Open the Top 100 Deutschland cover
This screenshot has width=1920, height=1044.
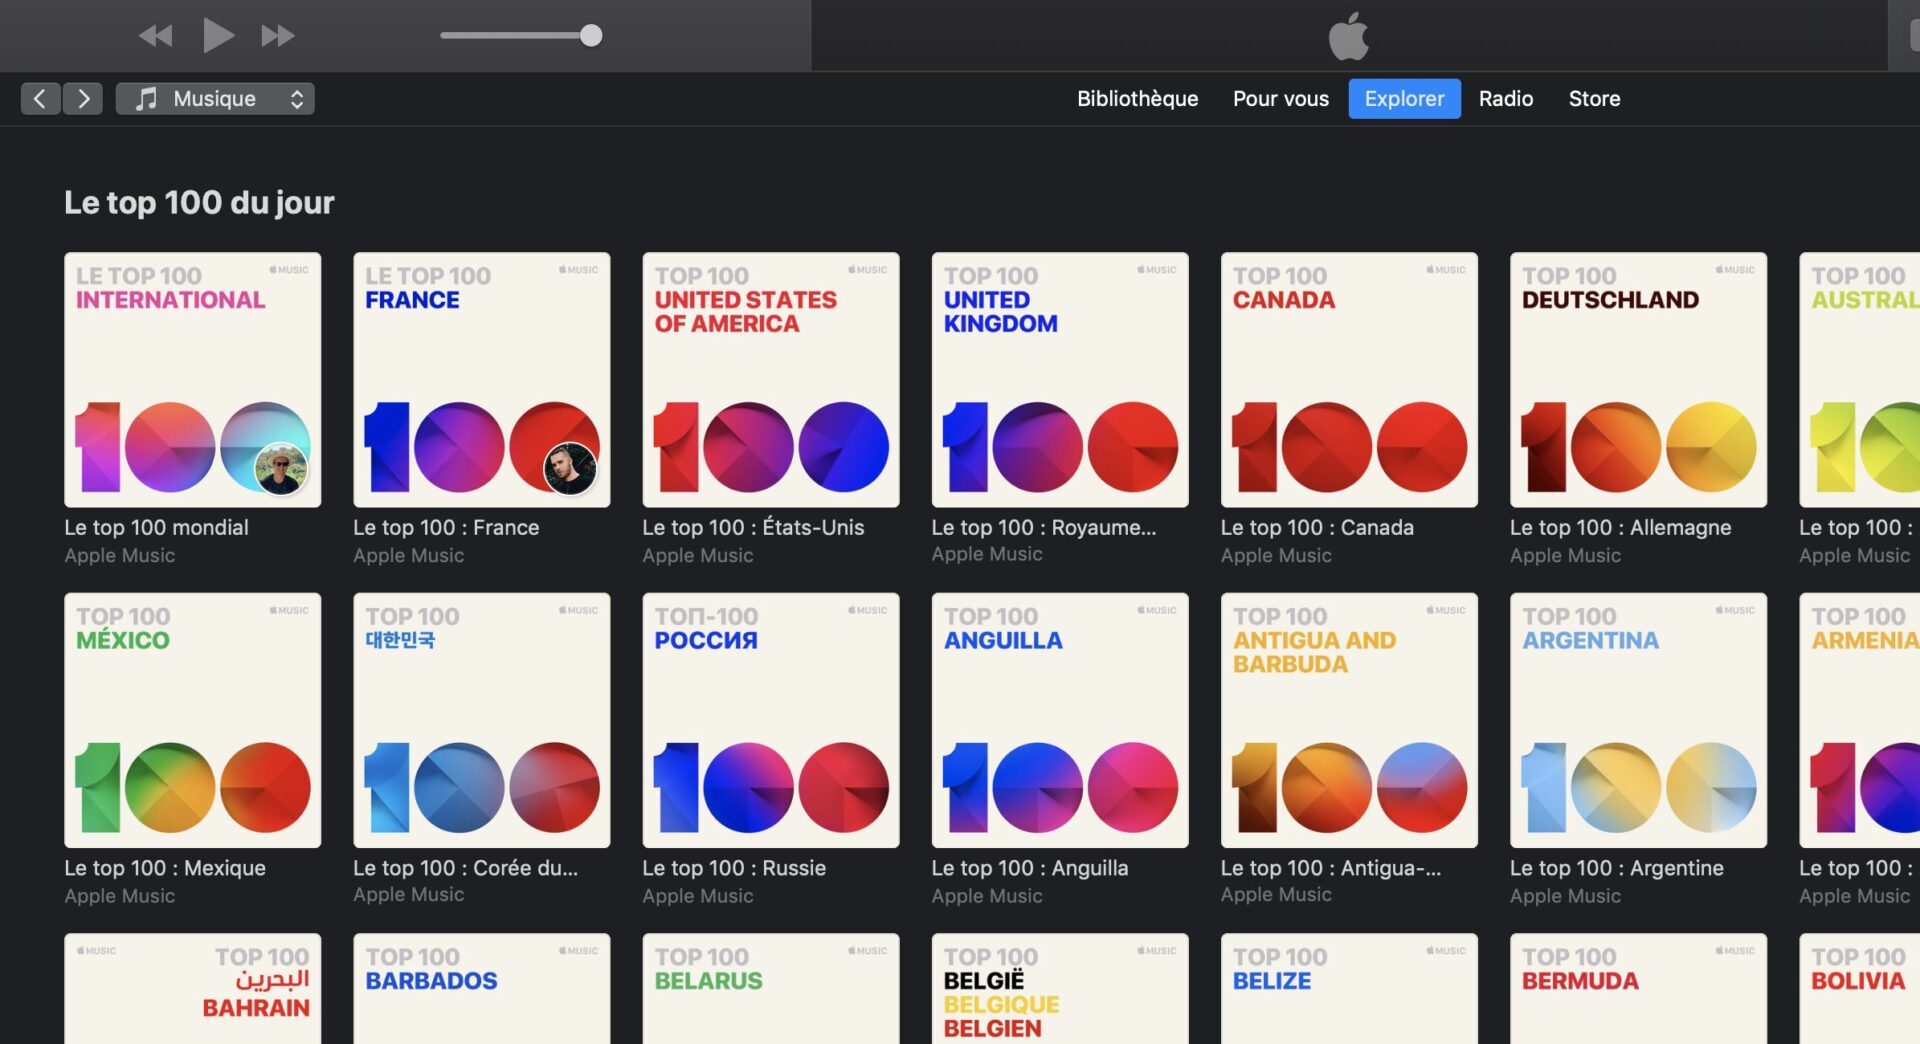(1638, 380)
